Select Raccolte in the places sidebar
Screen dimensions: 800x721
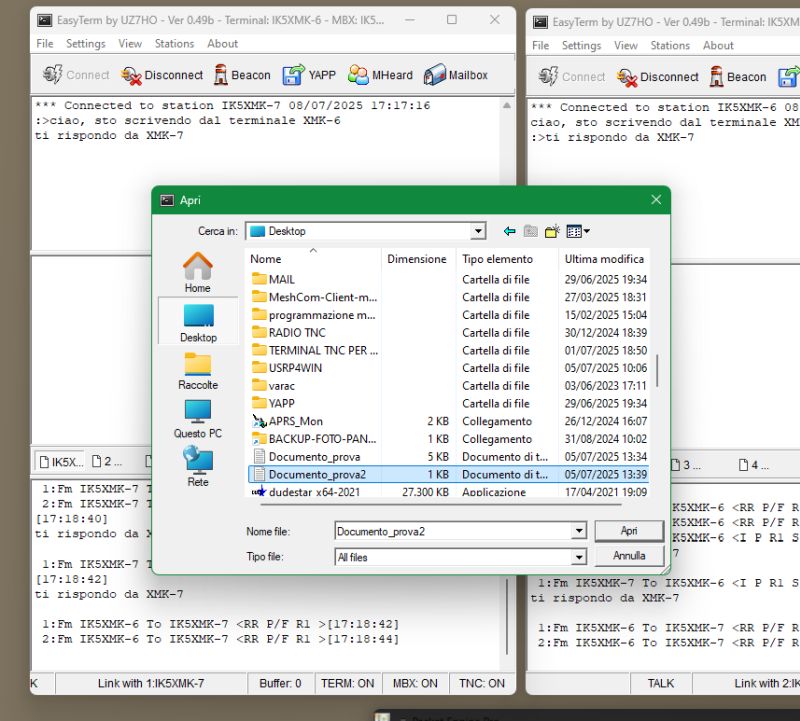point(198,371)
